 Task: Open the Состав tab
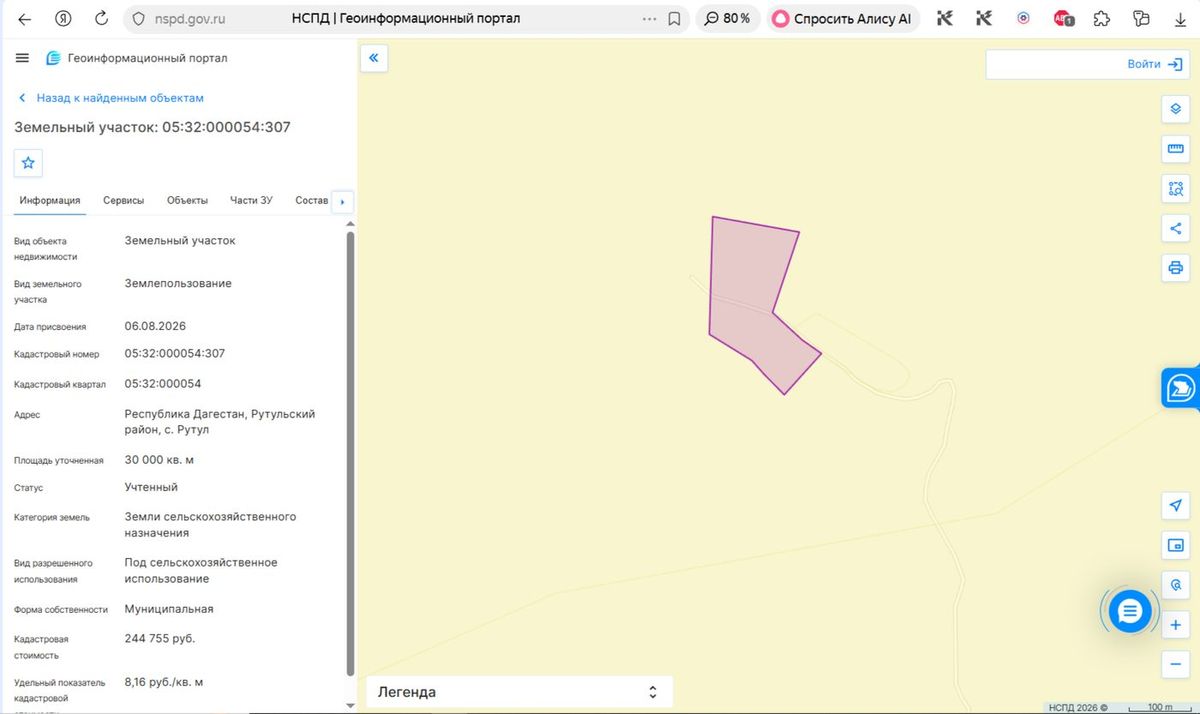[x=312, y=200]
